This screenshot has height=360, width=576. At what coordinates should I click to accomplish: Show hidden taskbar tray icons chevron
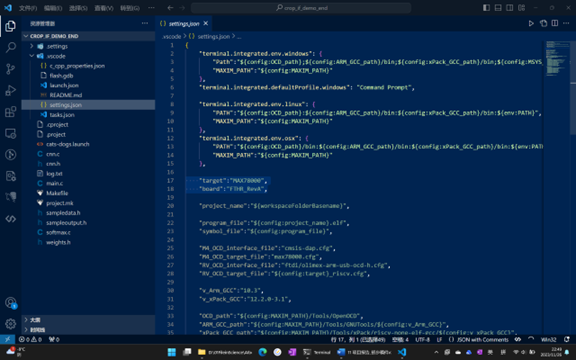tap(436, 352)
